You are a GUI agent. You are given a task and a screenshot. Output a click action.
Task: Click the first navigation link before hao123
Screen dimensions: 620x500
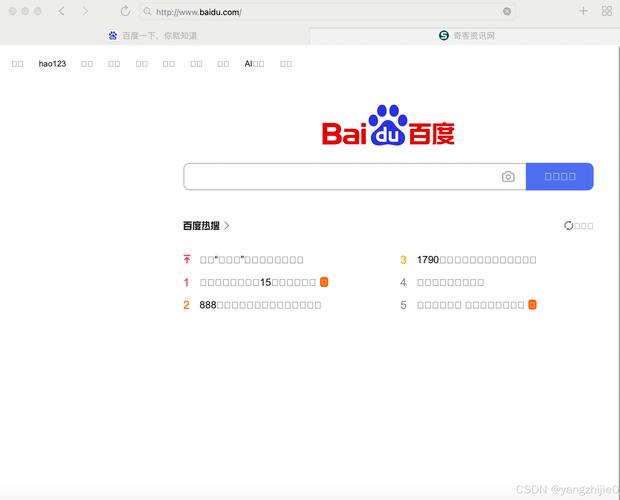tap(17, 64)
